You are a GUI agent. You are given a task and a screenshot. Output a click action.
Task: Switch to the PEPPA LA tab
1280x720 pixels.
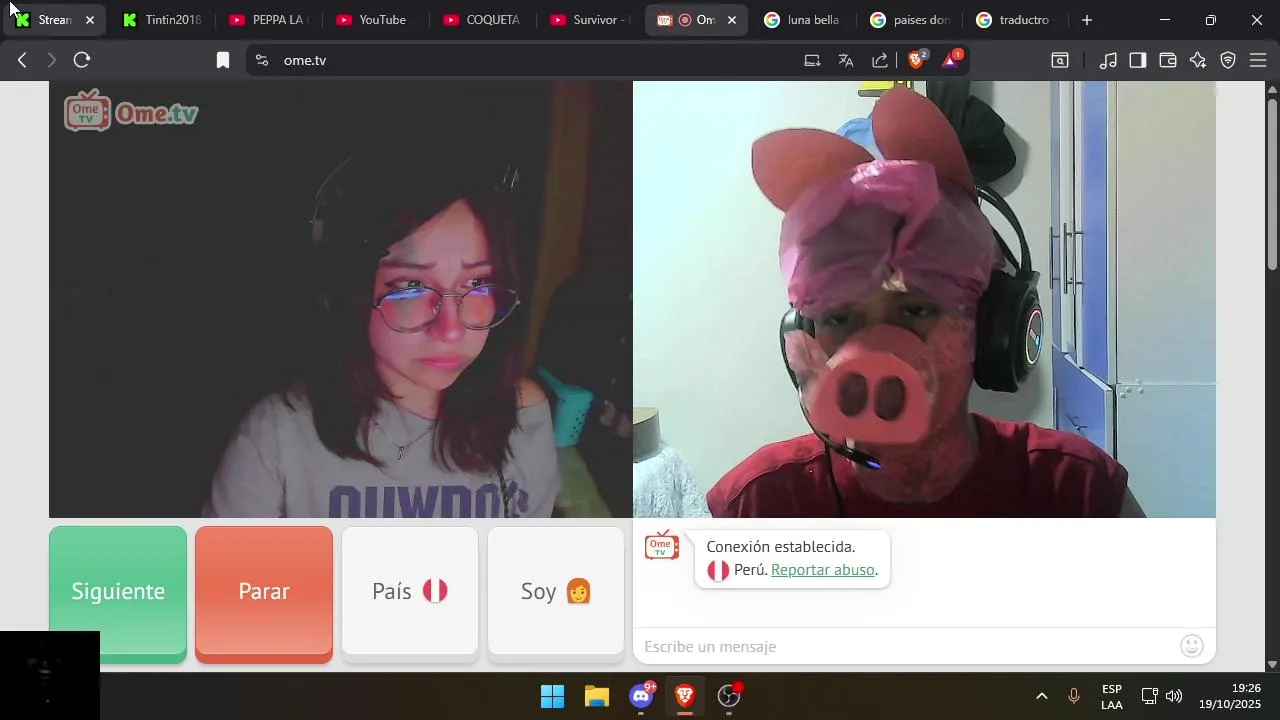click(x=268, y=20)
